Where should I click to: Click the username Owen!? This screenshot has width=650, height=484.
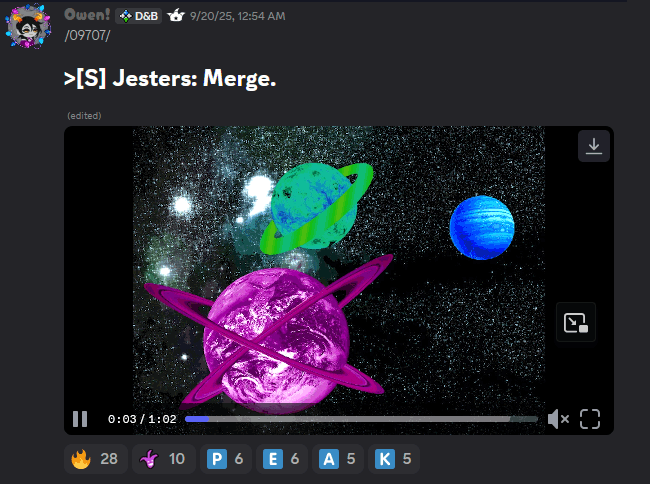[87, 15]
